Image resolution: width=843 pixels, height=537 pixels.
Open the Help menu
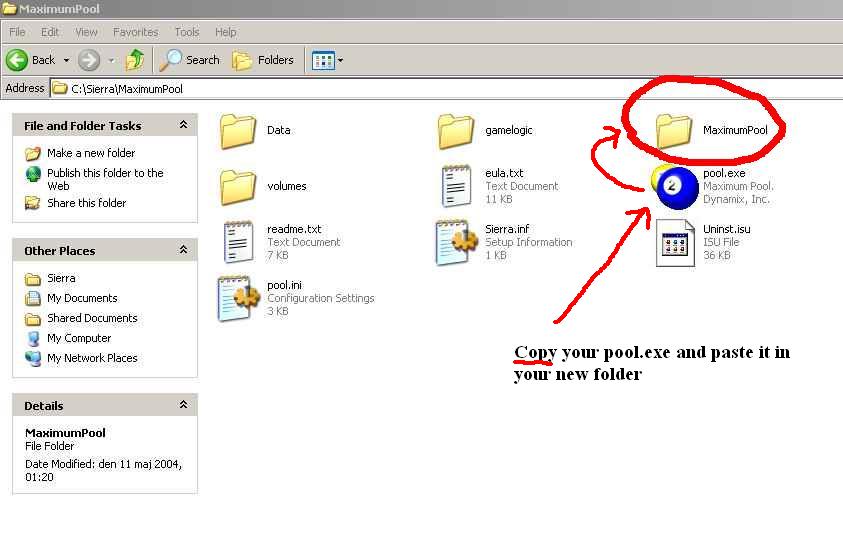click(x=225, y=32)
